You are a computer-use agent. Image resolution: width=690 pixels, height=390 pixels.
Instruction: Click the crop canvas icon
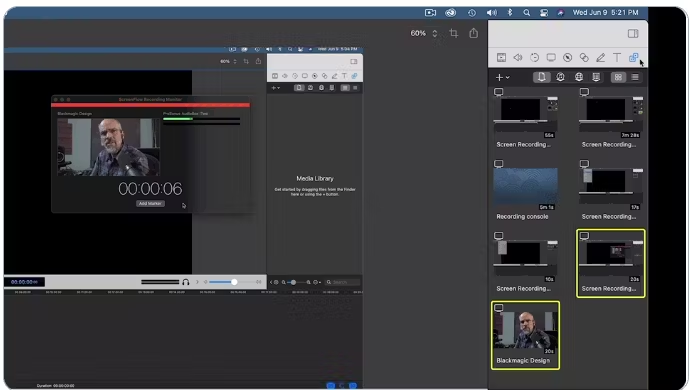(454, 33)
